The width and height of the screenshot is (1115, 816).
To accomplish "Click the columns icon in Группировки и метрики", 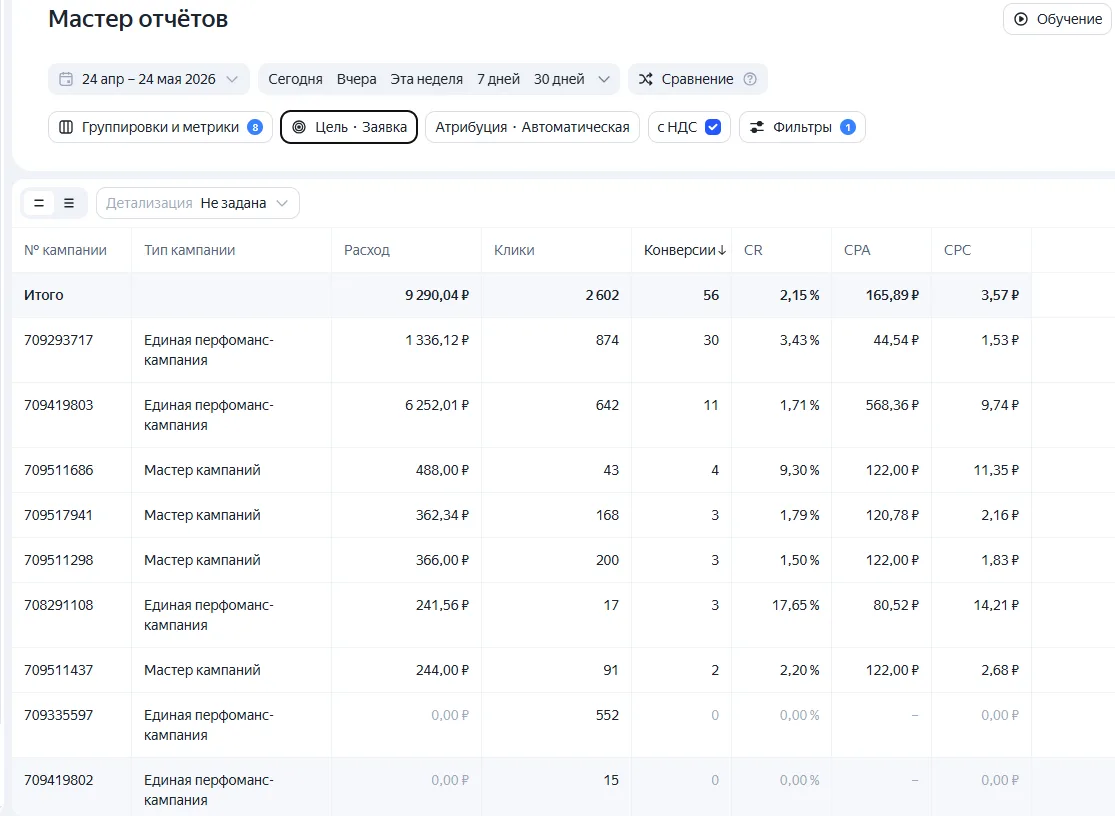I will pos(66,127).
